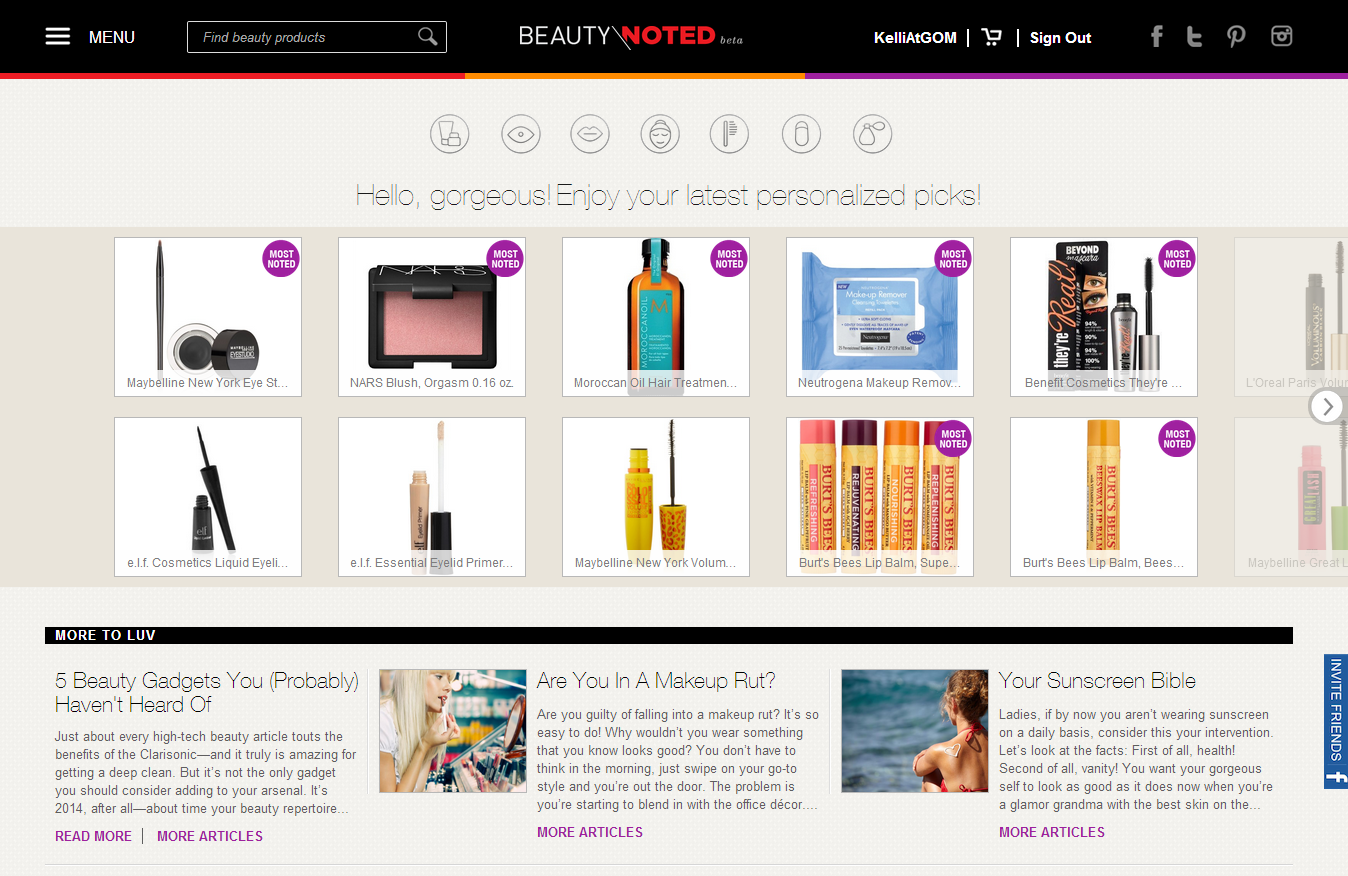
Task: Click Sign Out
Action: [x=1060, y=38]
